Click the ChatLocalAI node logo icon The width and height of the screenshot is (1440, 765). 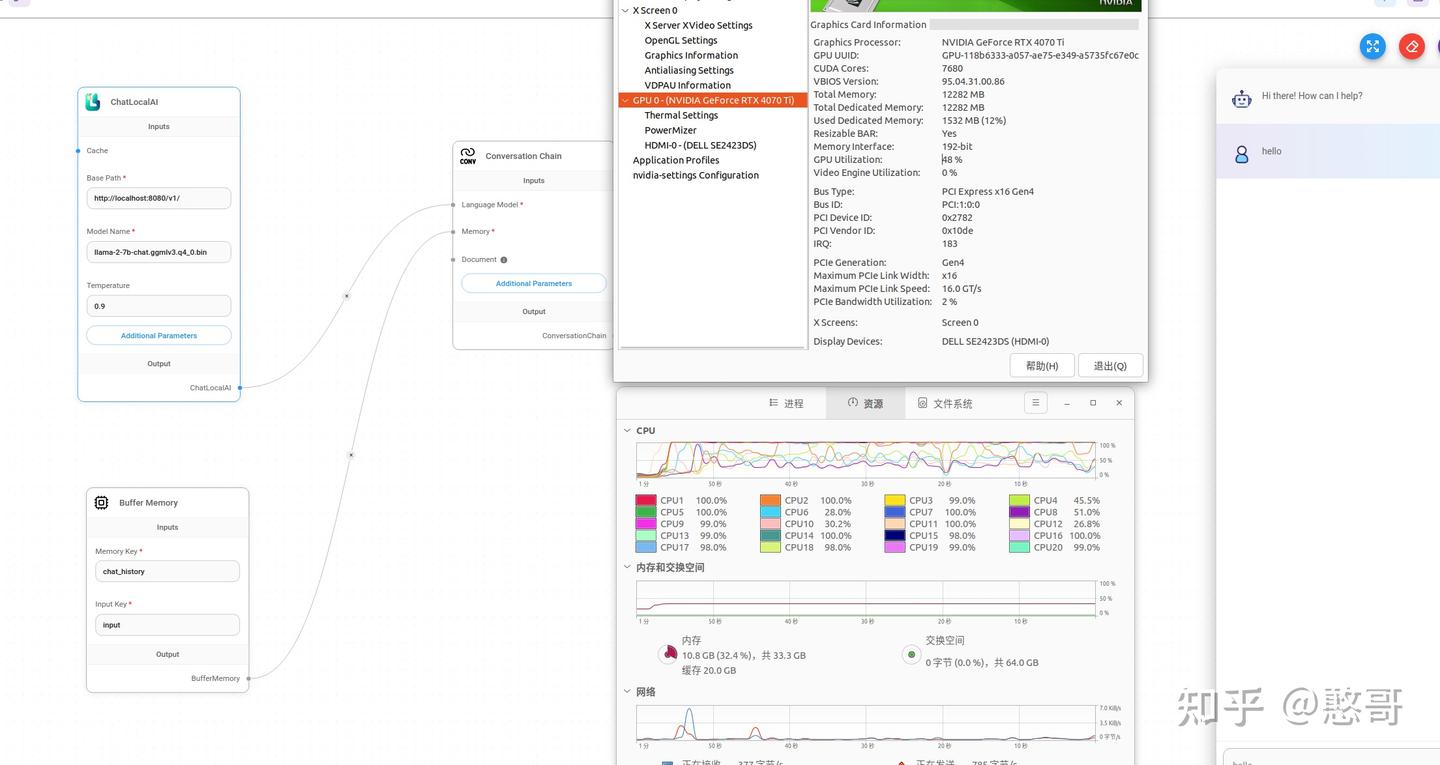(93, 102)
